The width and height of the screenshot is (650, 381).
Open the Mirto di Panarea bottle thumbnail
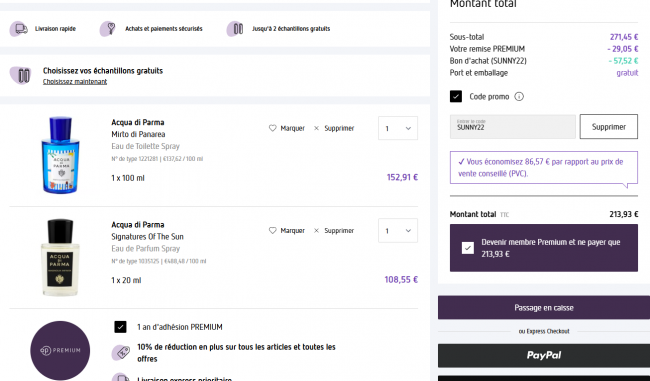[x=61, y=155]
